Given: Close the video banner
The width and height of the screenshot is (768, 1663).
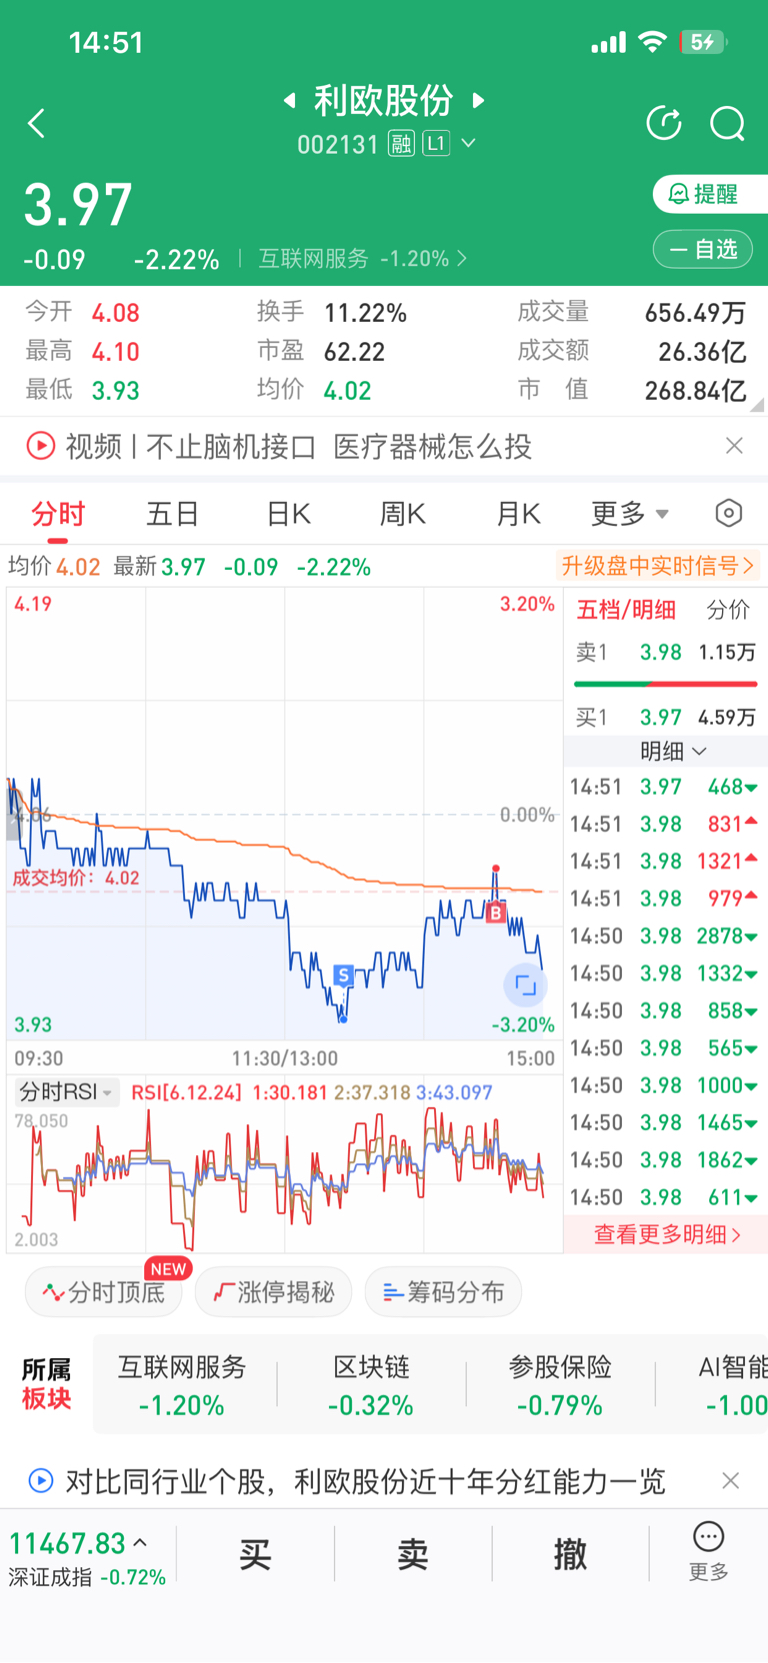Looking at the screenshot, I should pyautogui.click(x=734, y=446).
